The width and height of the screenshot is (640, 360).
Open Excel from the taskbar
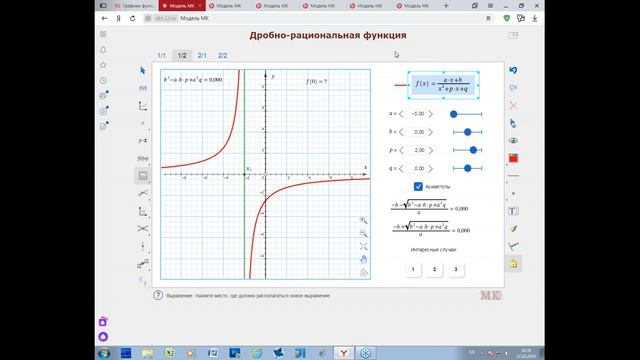pos(169,353)
